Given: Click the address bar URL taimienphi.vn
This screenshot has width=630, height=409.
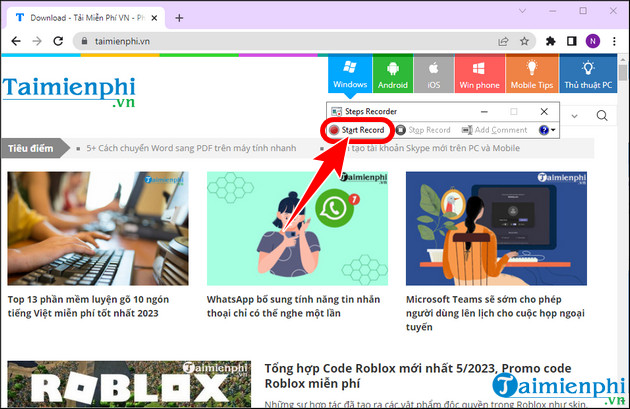Looking at the screenshot, I should click(122, 41).
